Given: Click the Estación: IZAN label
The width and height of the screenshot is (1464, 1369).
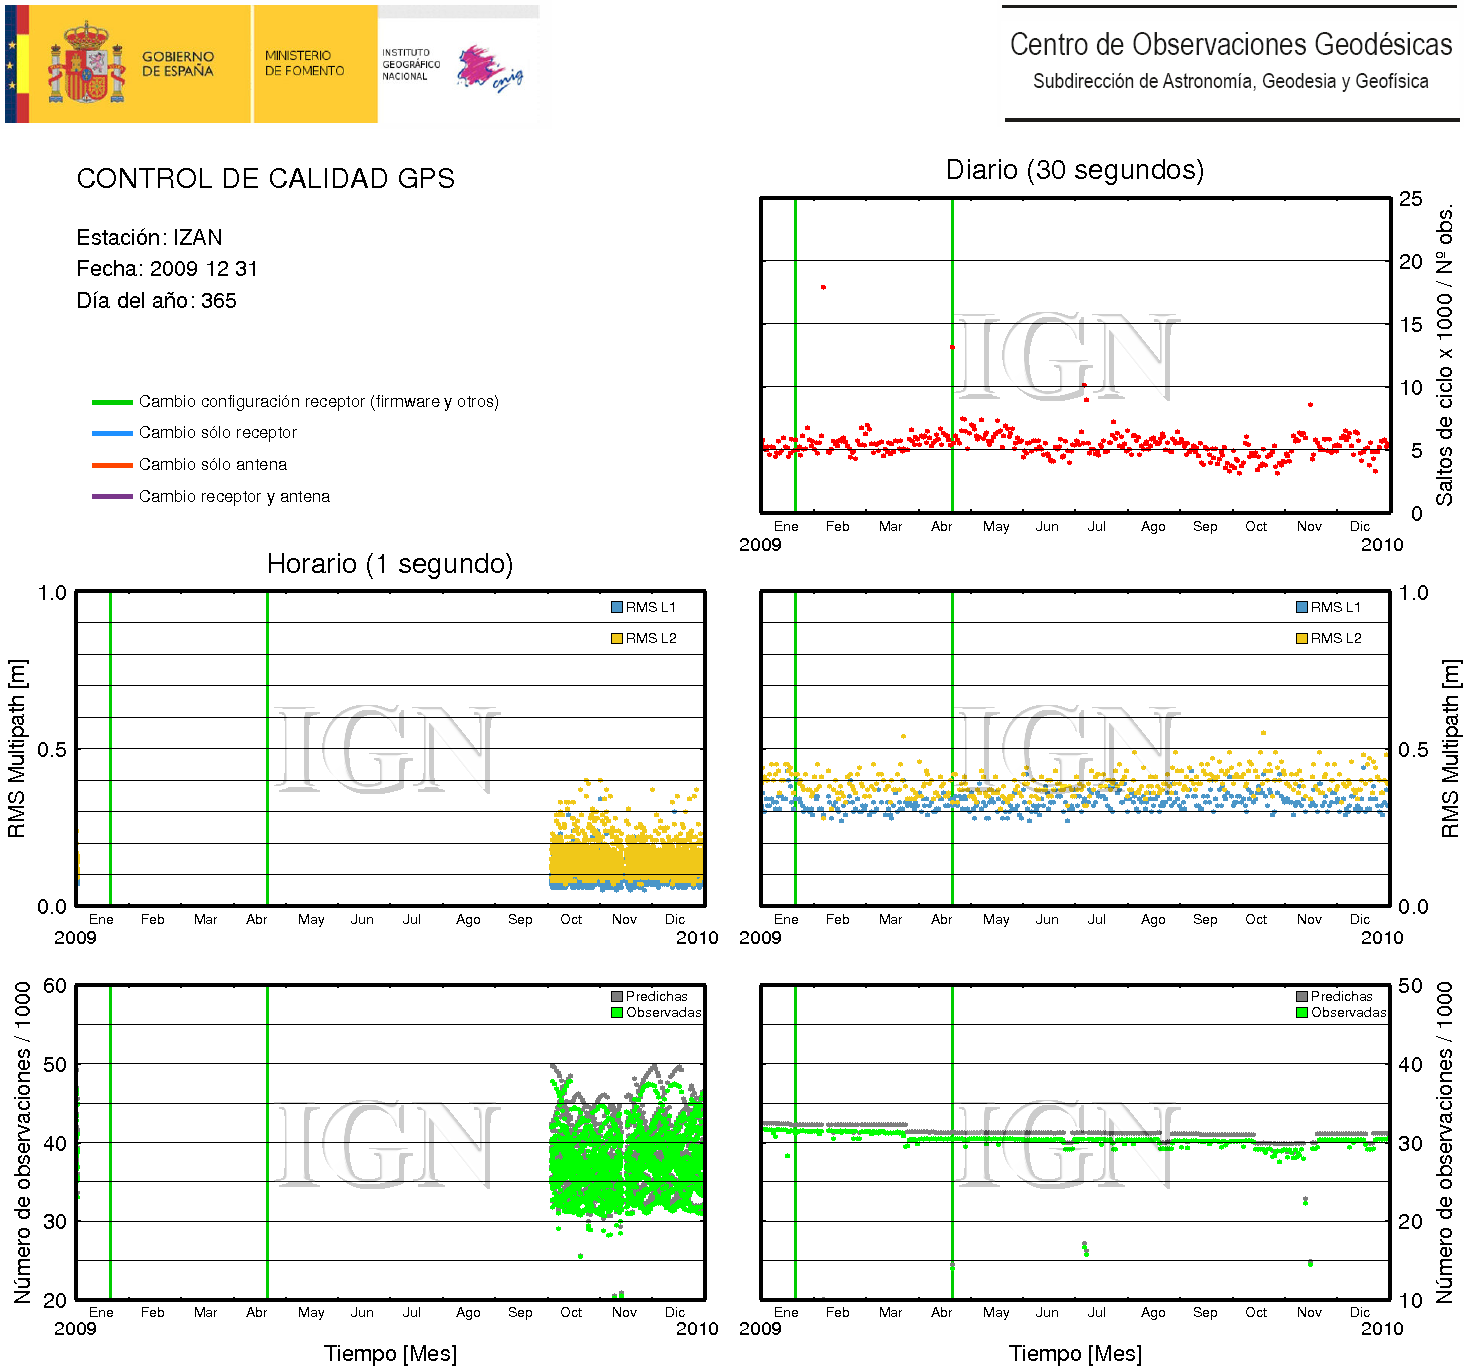Looking at the screenshot, I should [149, 238].
